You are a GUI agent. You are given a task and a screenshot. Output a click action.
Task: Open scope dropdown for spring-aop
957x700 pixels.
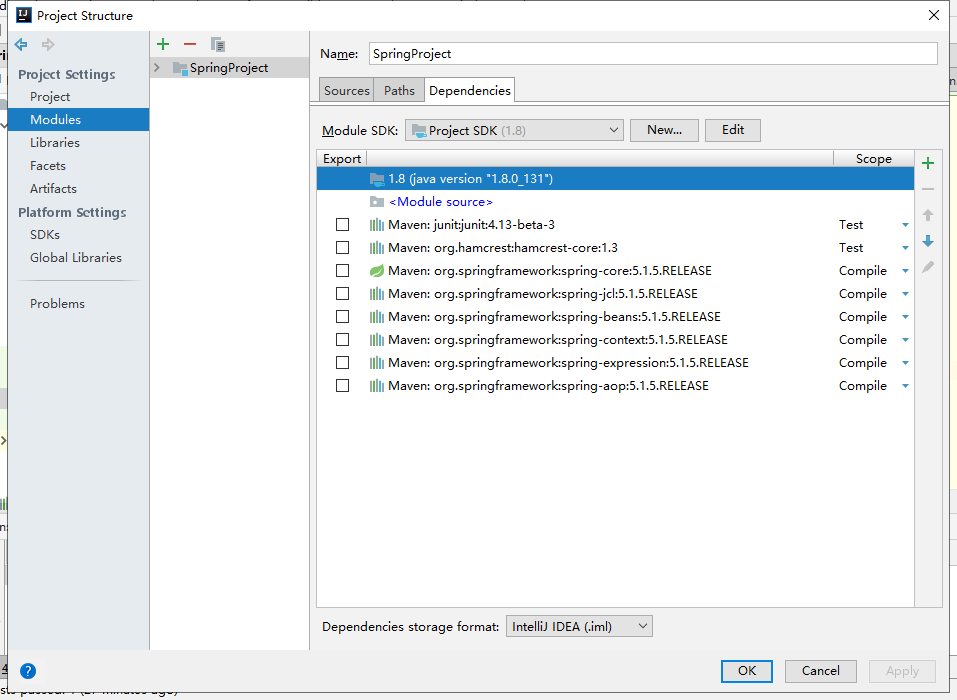coord(905,386)
